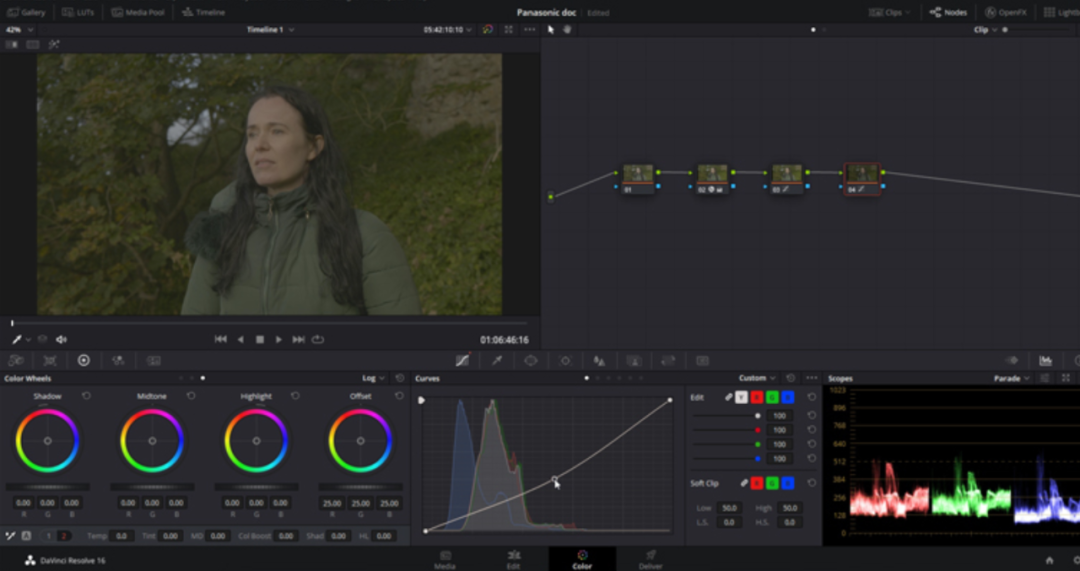Show the Nodes panel
Screen dimensions: 1080x571
(x=949, y=12)
